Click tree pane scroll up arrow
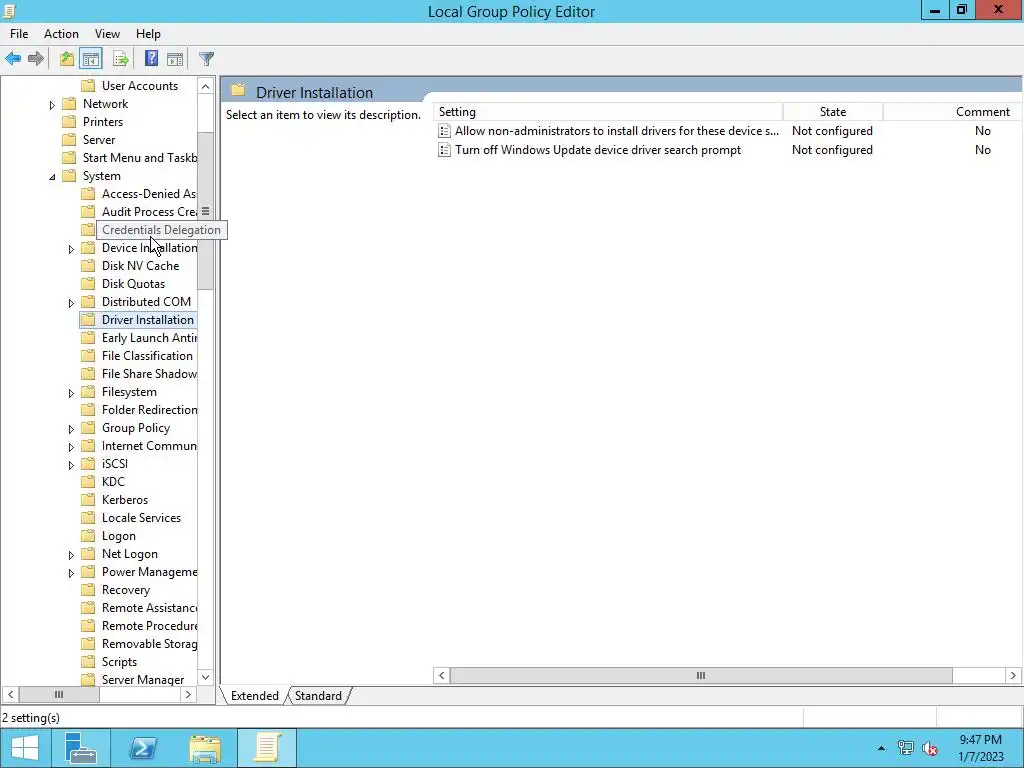 pyautogui.click(x=205, y=86)
